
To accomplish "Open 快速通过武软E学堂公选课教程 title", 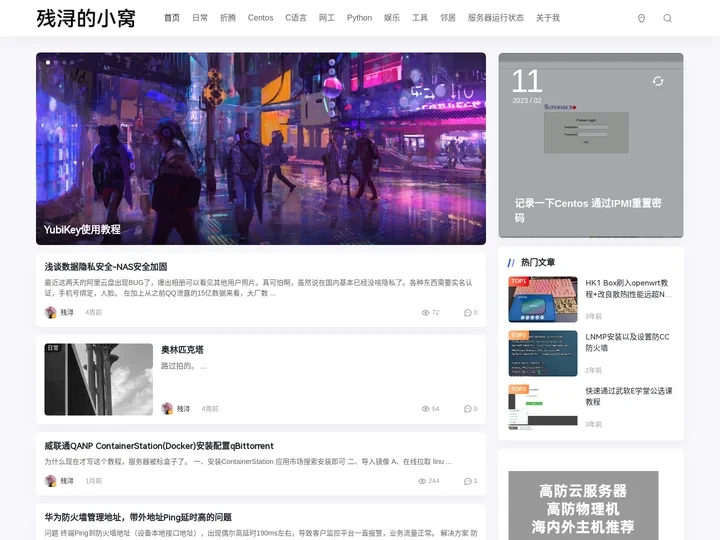I will pyautogui.click(x=629, y=396).
